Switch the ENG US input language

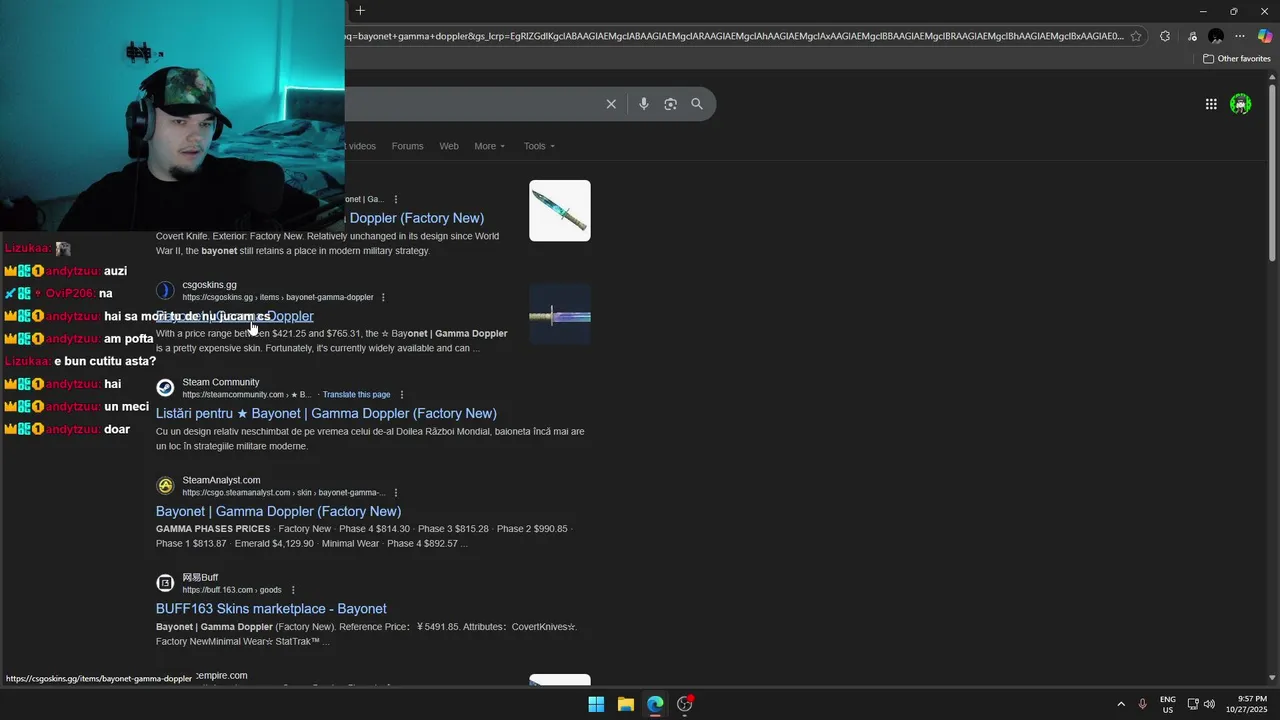(1168, 704)
